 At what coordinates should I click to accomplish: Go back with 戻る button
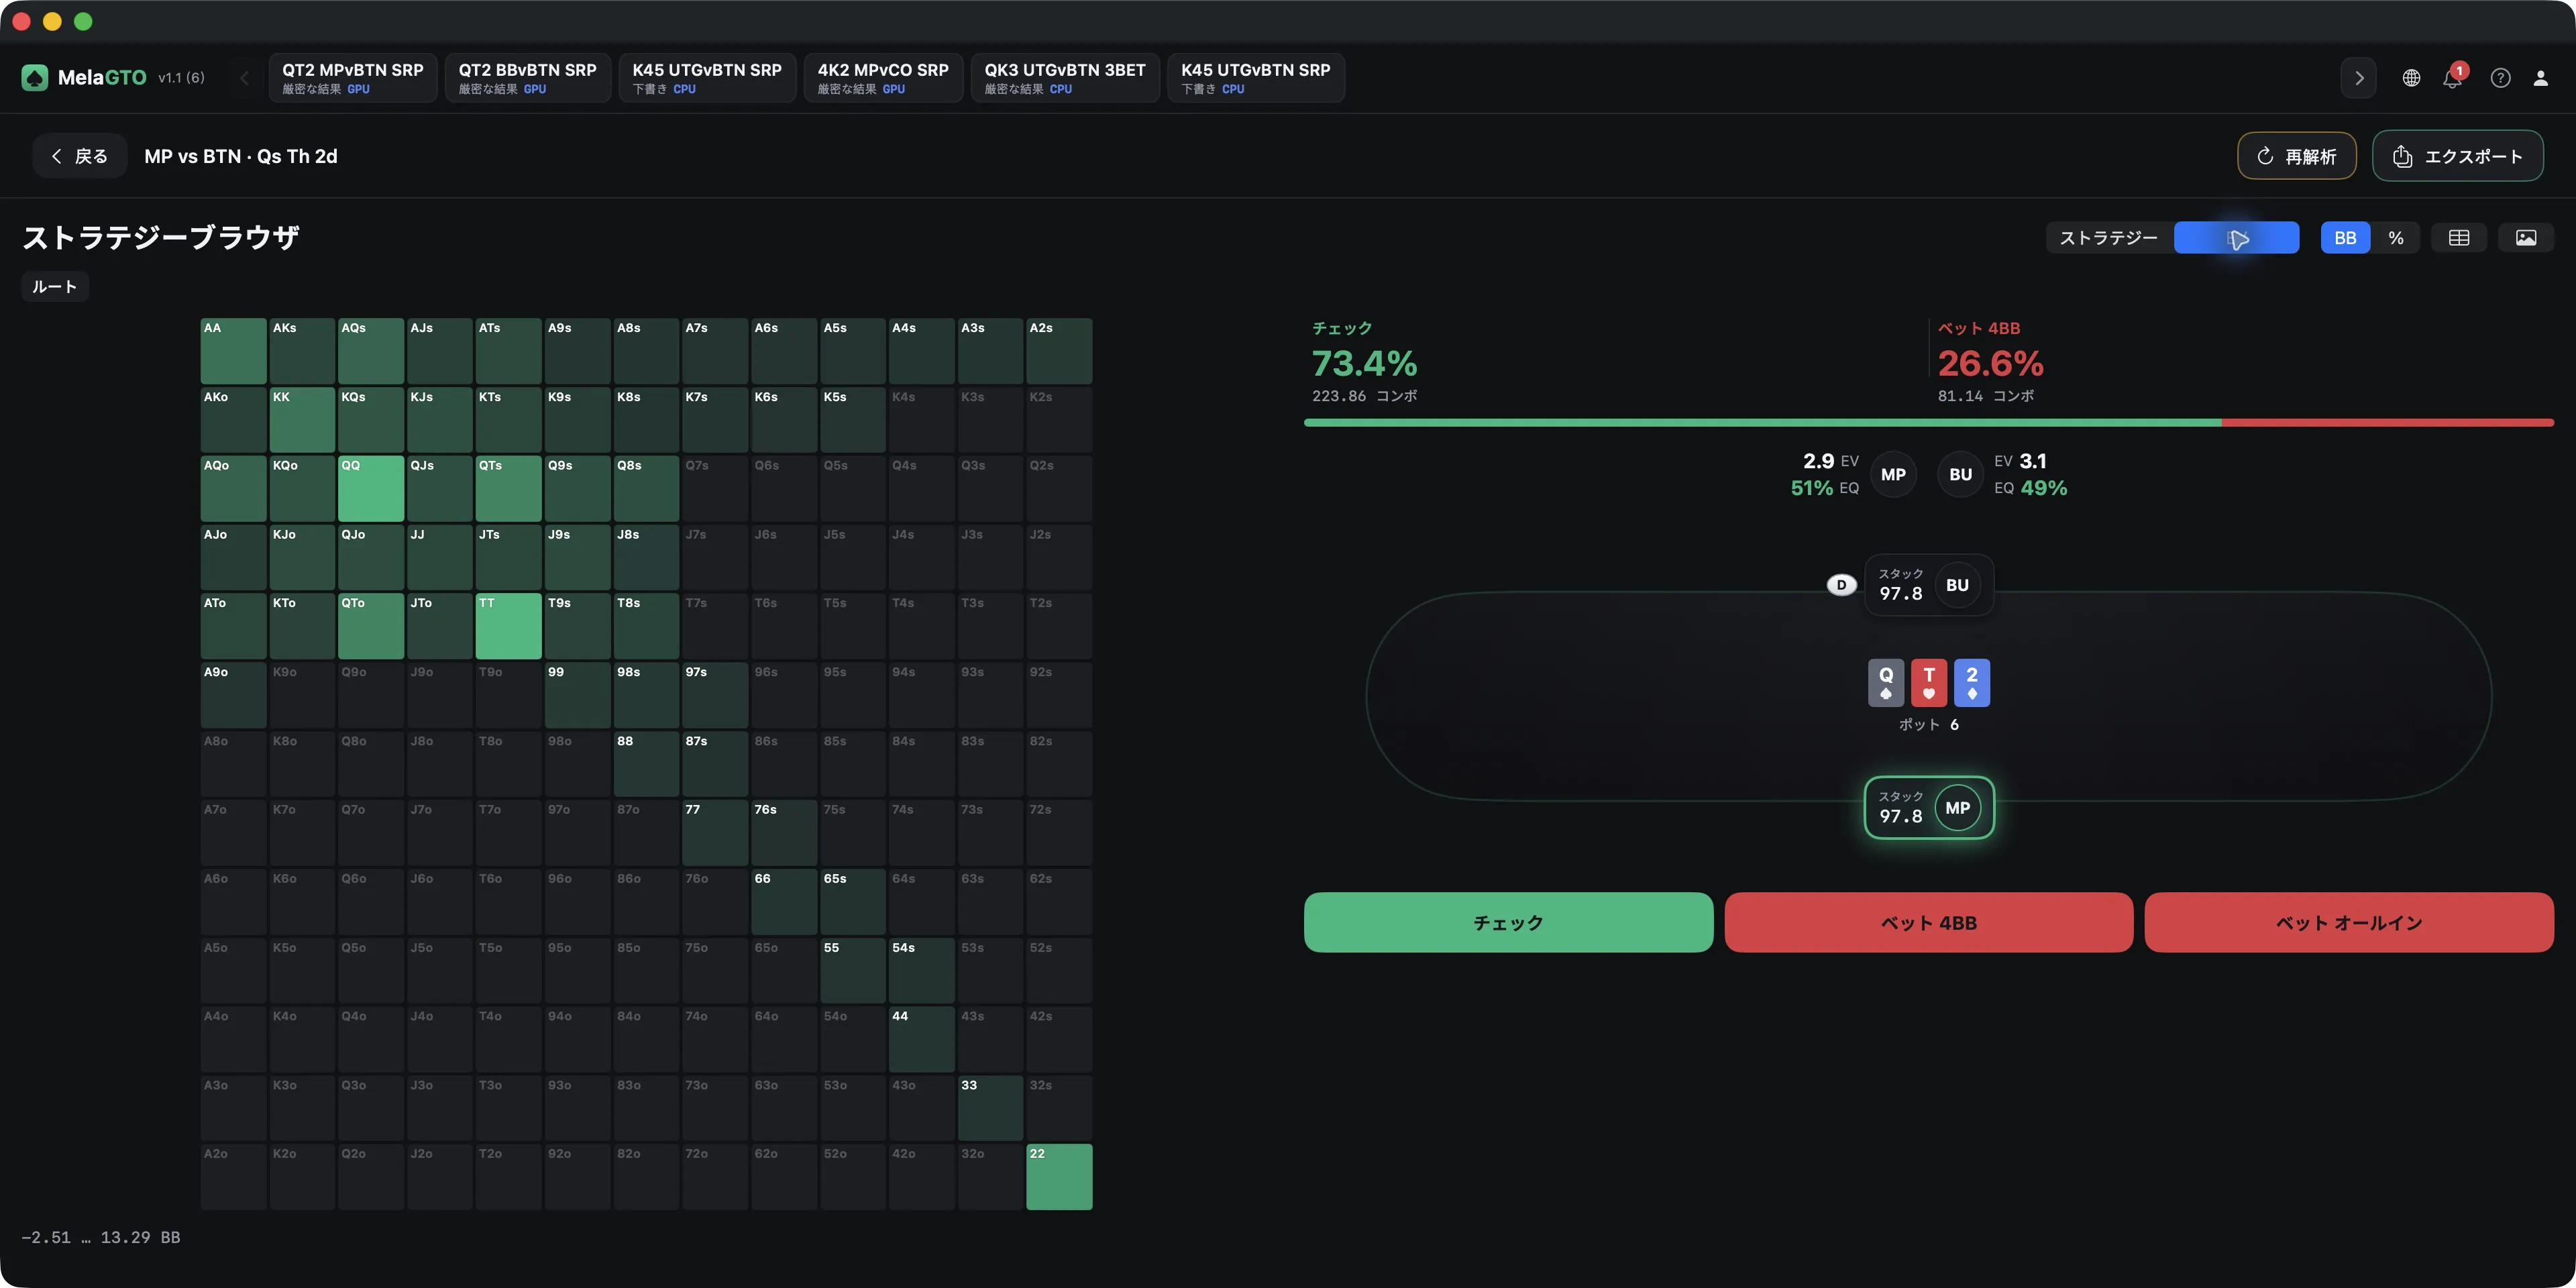[80, 156]
